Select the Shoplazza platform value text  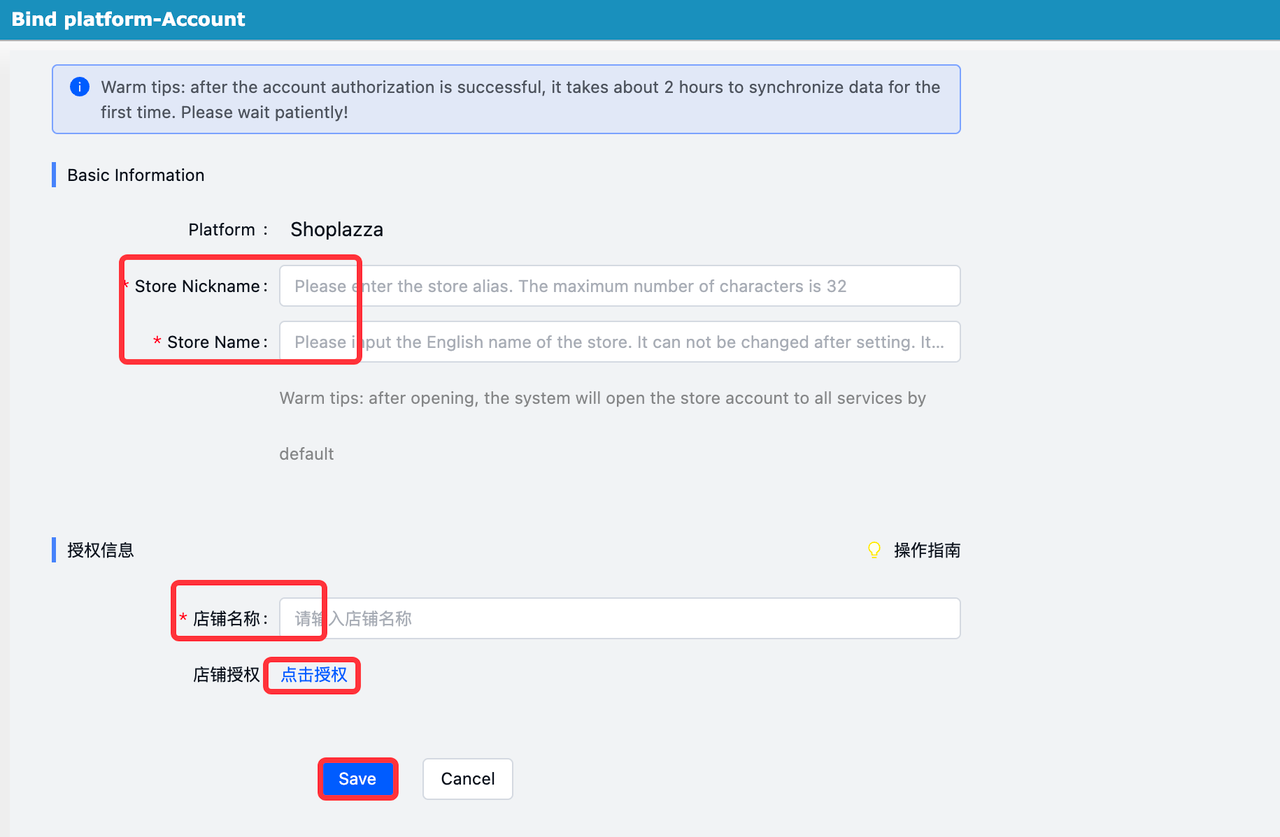pyautogui.click(x=337, y=230)
